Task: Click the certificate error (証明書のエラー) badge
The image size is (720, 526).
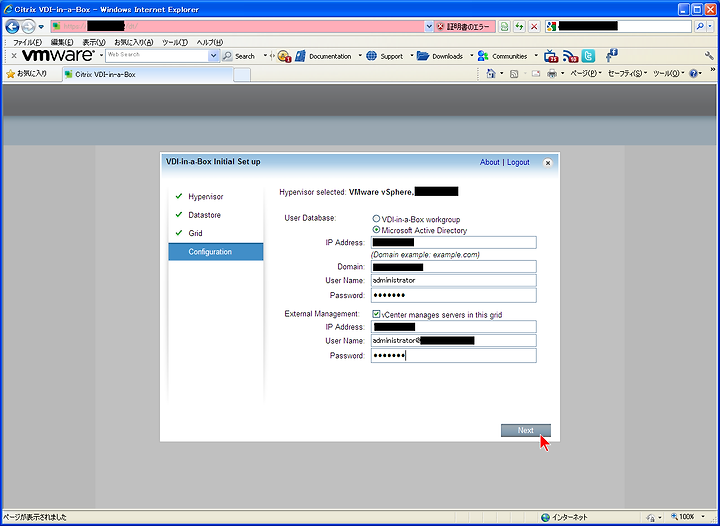Action: tap(464, 27)
